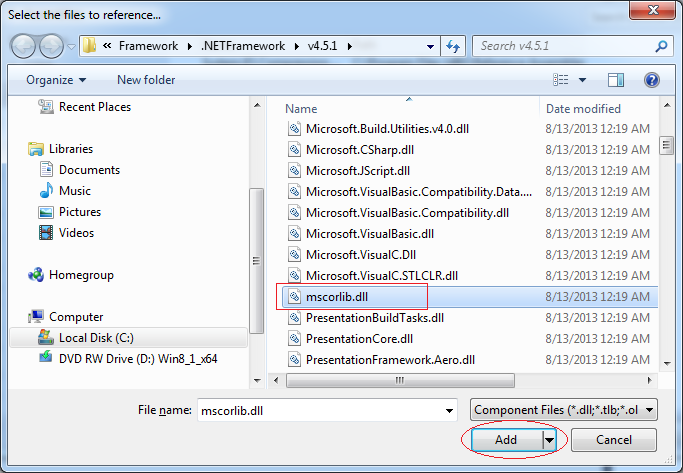
Task: Click the Change your view icon
Action: 561,80
